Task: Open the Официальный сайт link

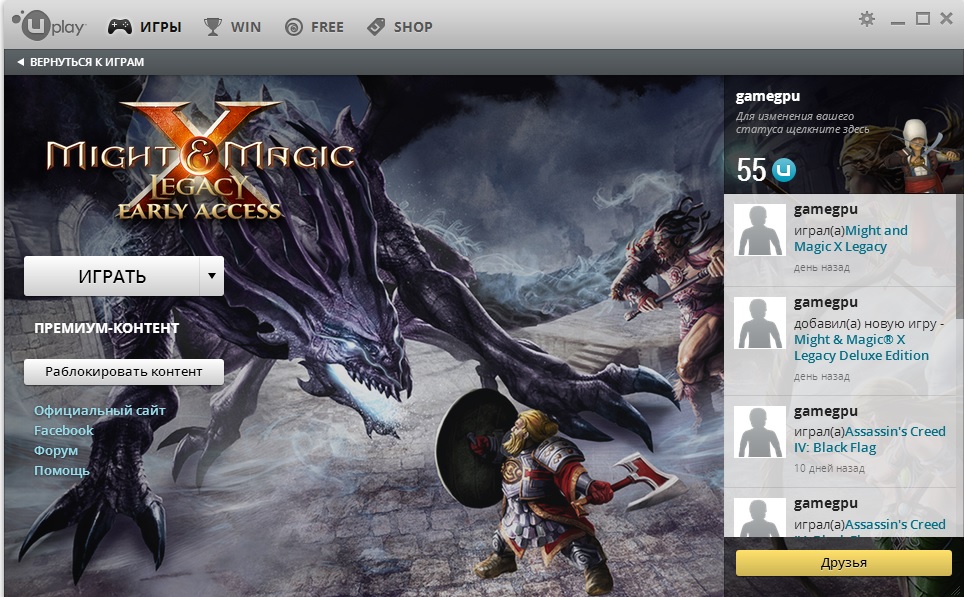Action: point(100,410)
